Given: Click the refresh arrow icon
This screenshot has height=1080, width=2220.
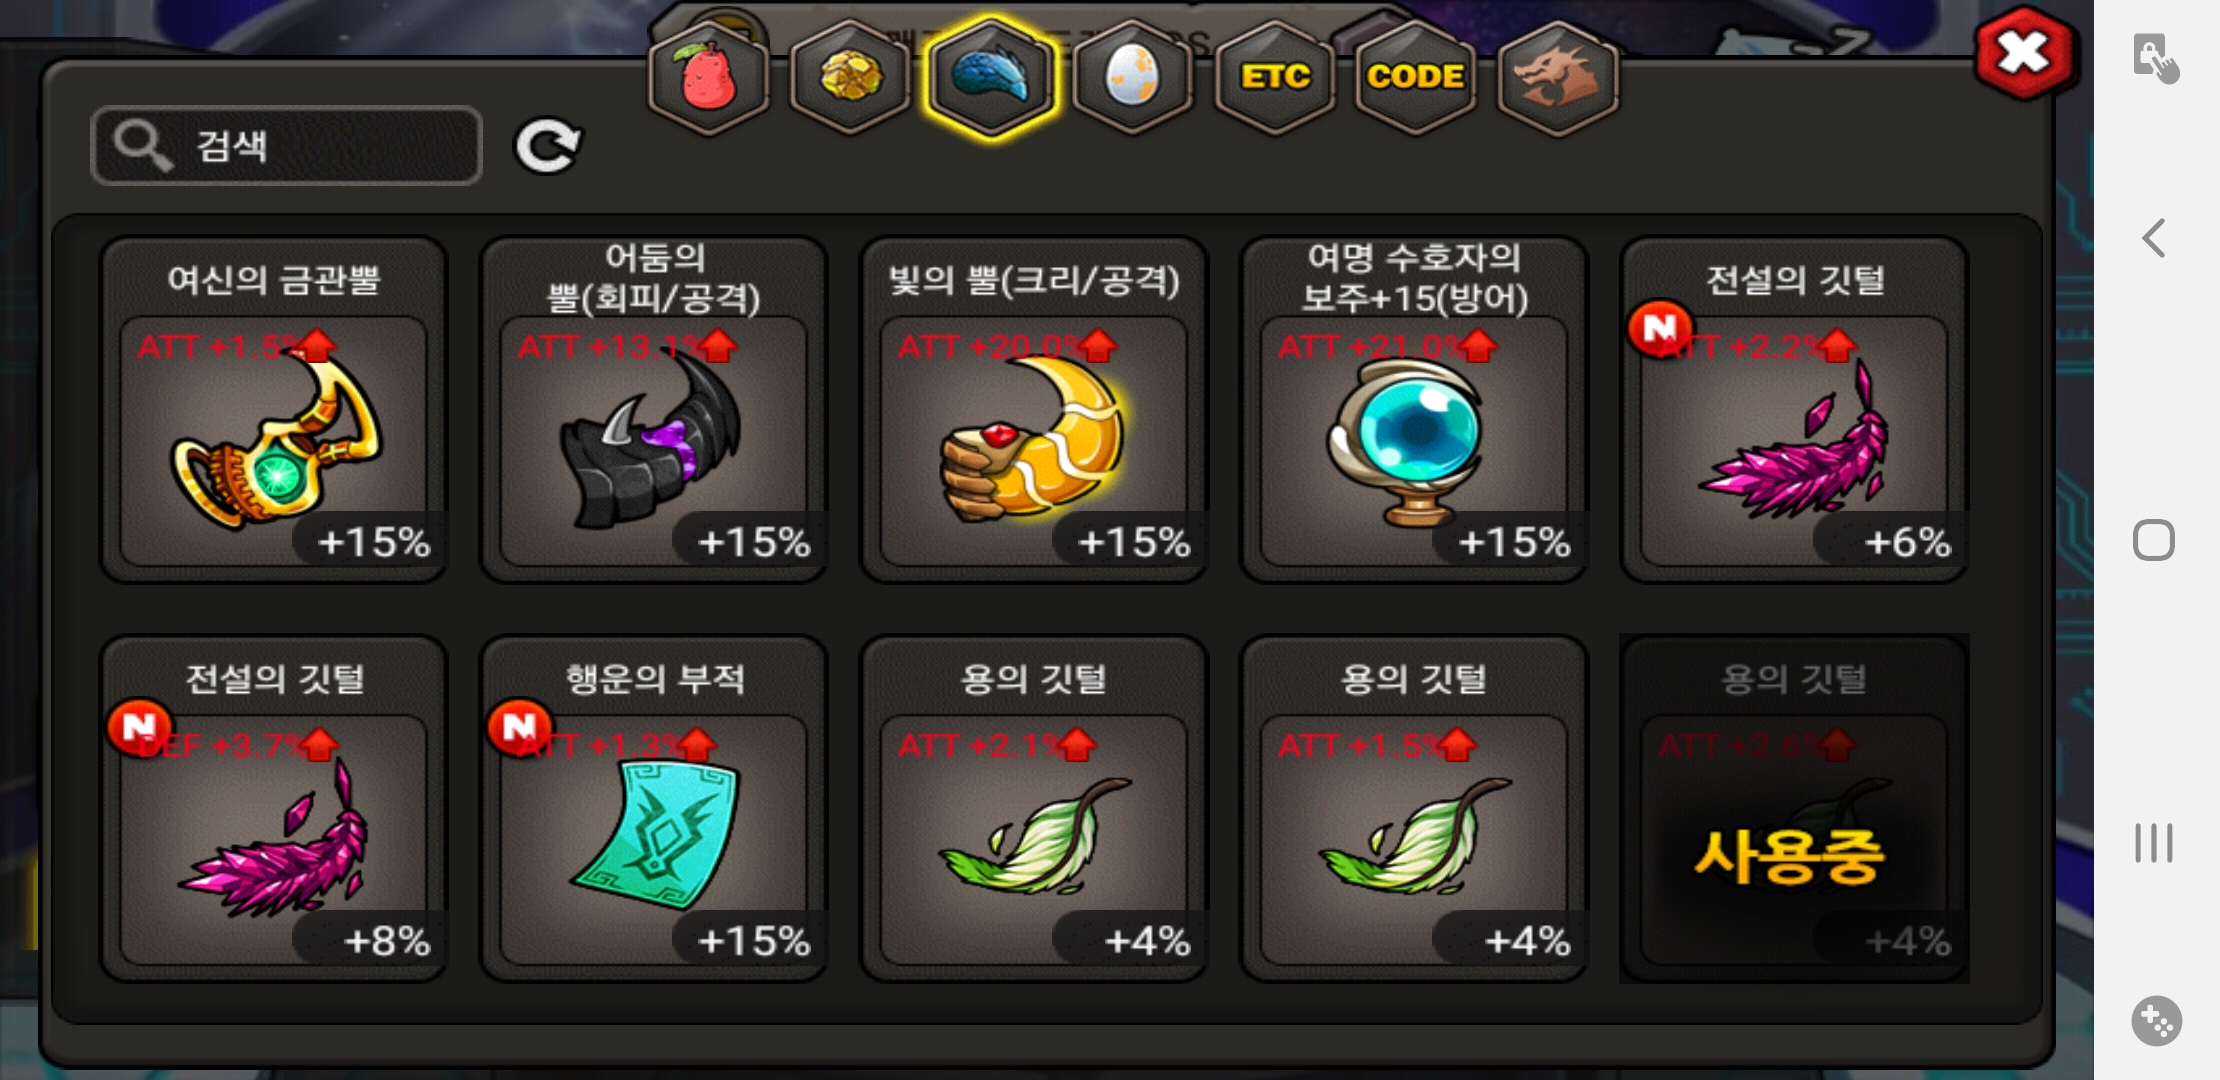Looking at the screenshot, I should tap(547, 147).
